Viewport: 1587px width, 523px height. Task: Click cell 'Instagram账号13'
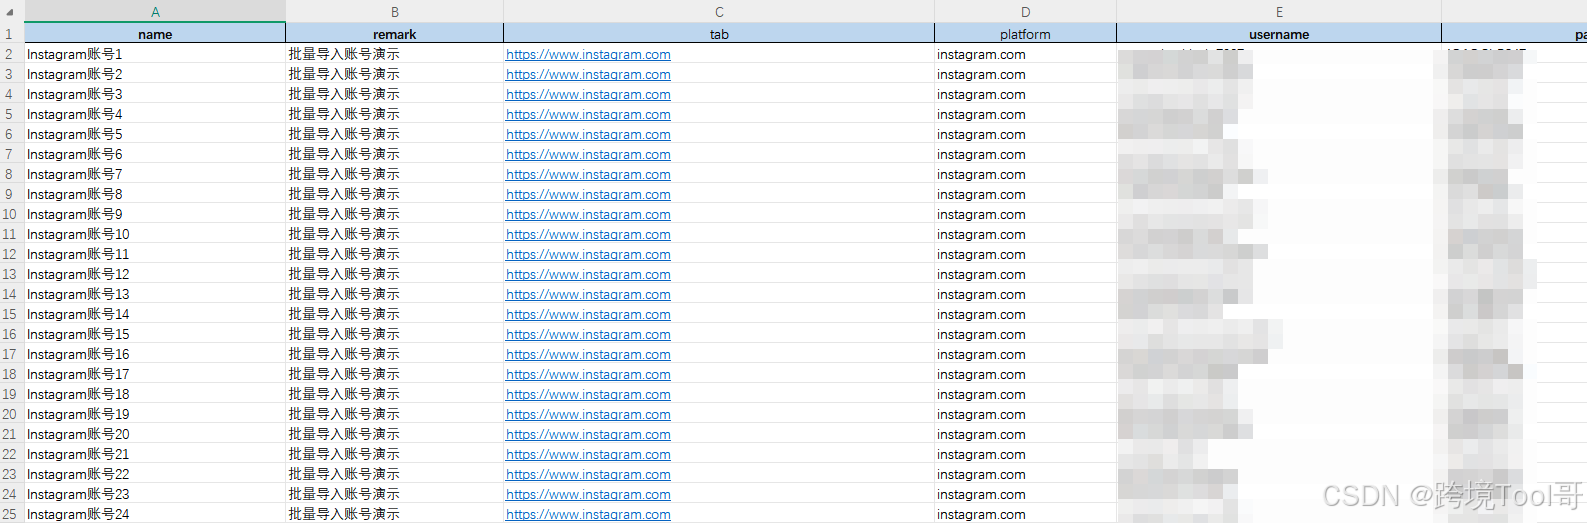tap(155, 294)
